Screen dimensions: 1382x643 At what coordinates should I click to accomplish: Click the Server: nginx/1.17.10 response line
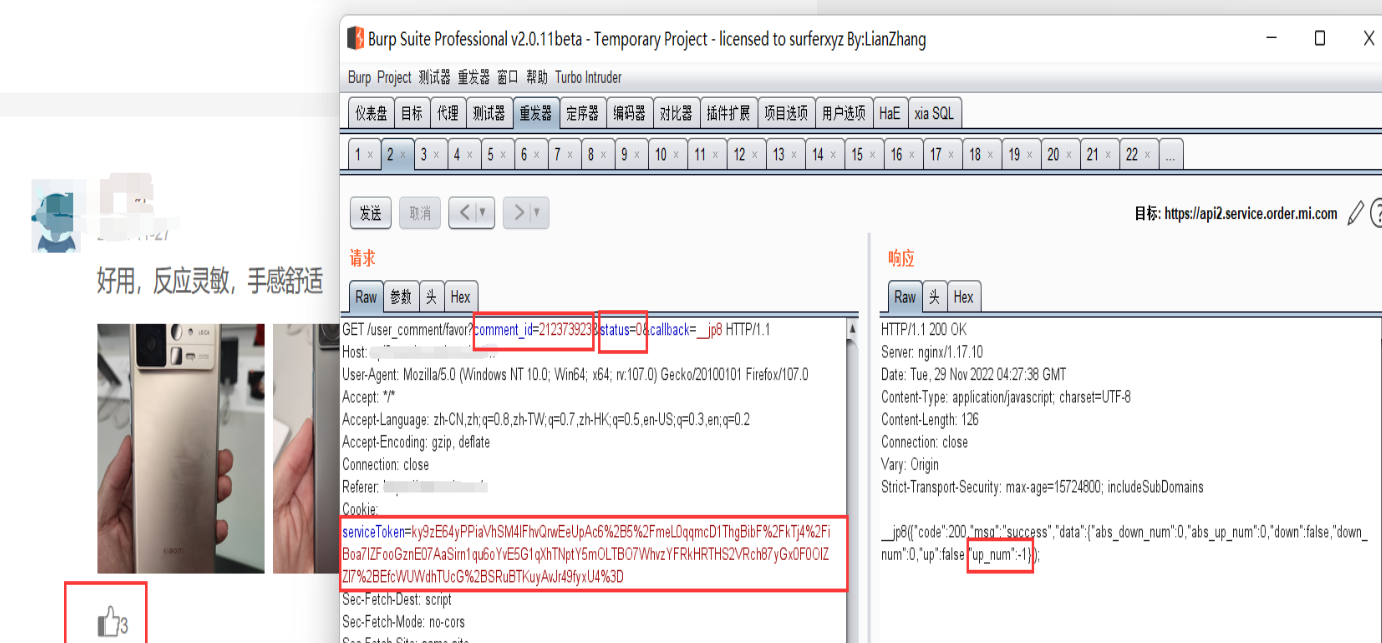point(931,352)
